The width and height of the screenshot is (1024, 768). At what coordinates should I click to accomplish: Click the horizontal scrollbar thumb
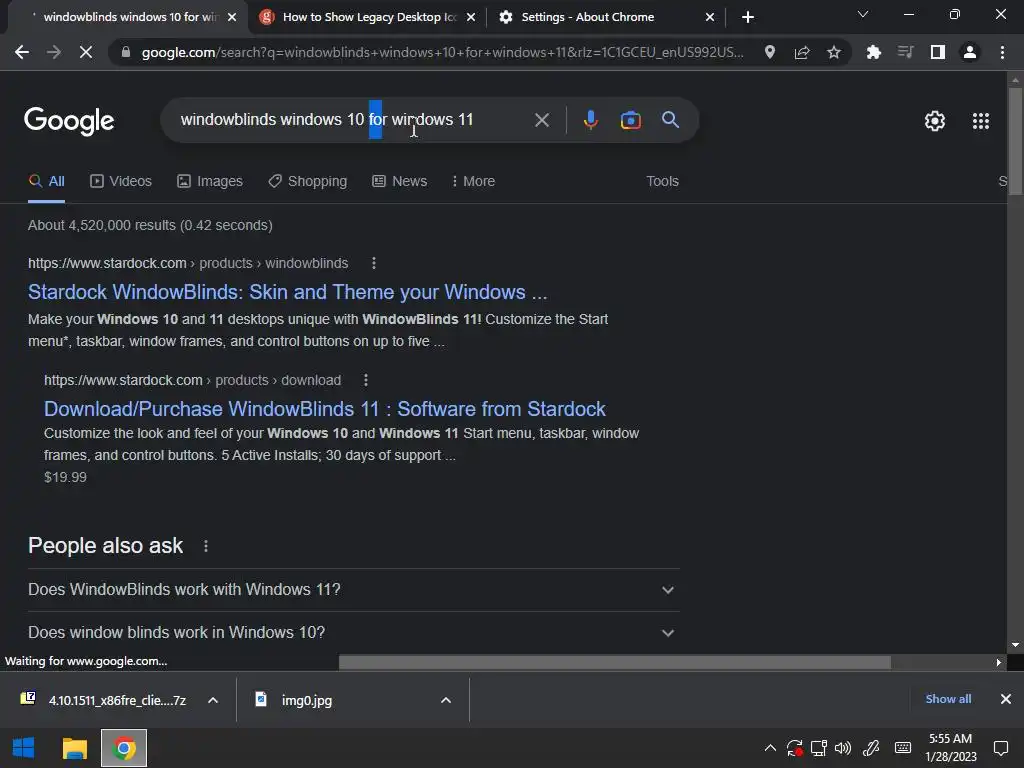615,662
